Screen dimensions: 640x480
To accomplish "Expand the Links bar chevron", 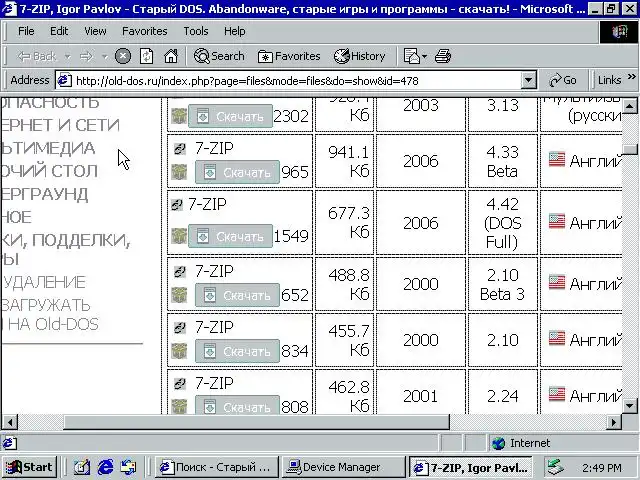I will [x=631, y=76].
